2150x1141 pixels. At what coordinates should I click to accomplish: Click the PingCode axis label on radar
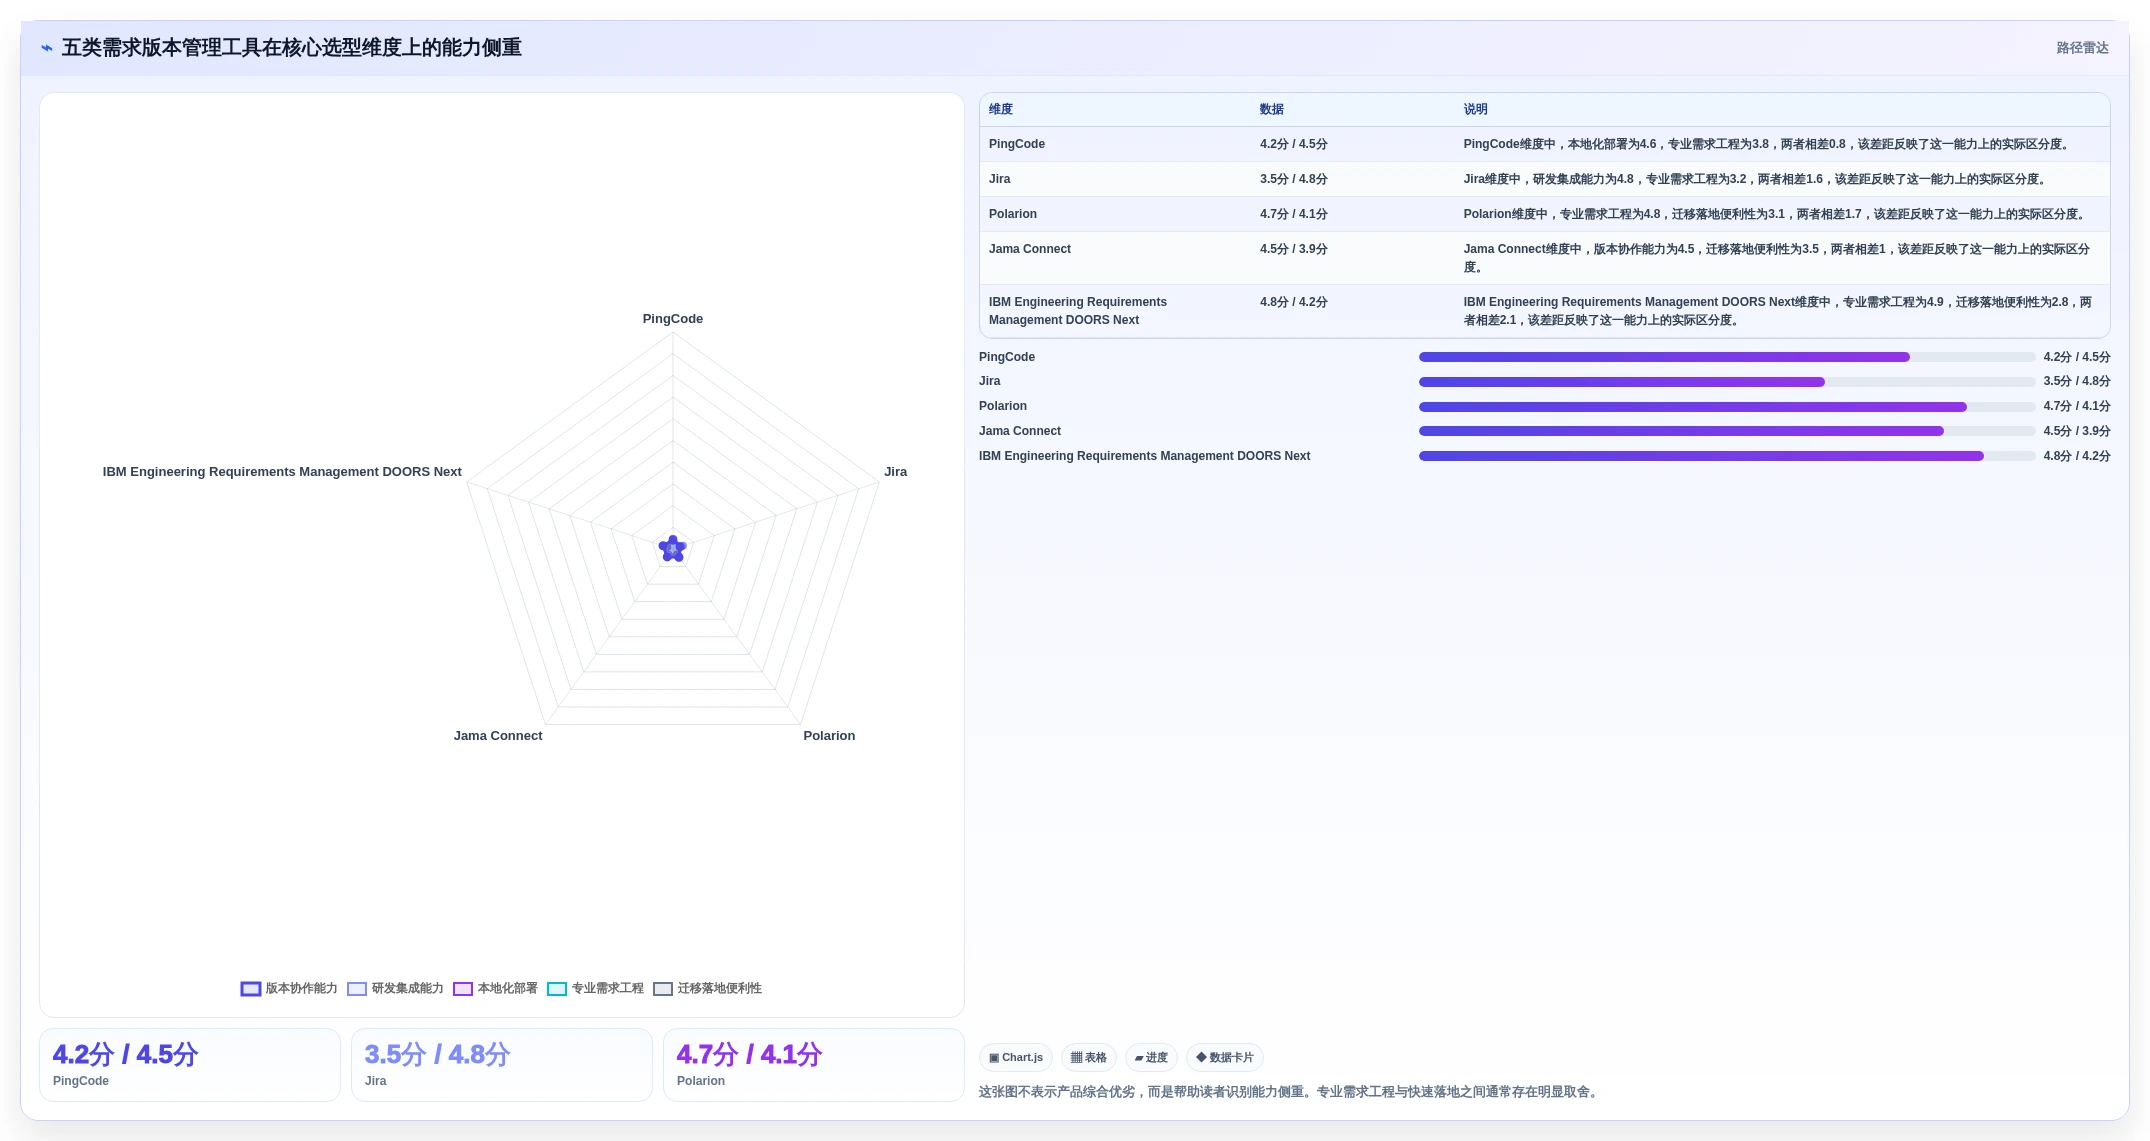[x=673, y=319]
